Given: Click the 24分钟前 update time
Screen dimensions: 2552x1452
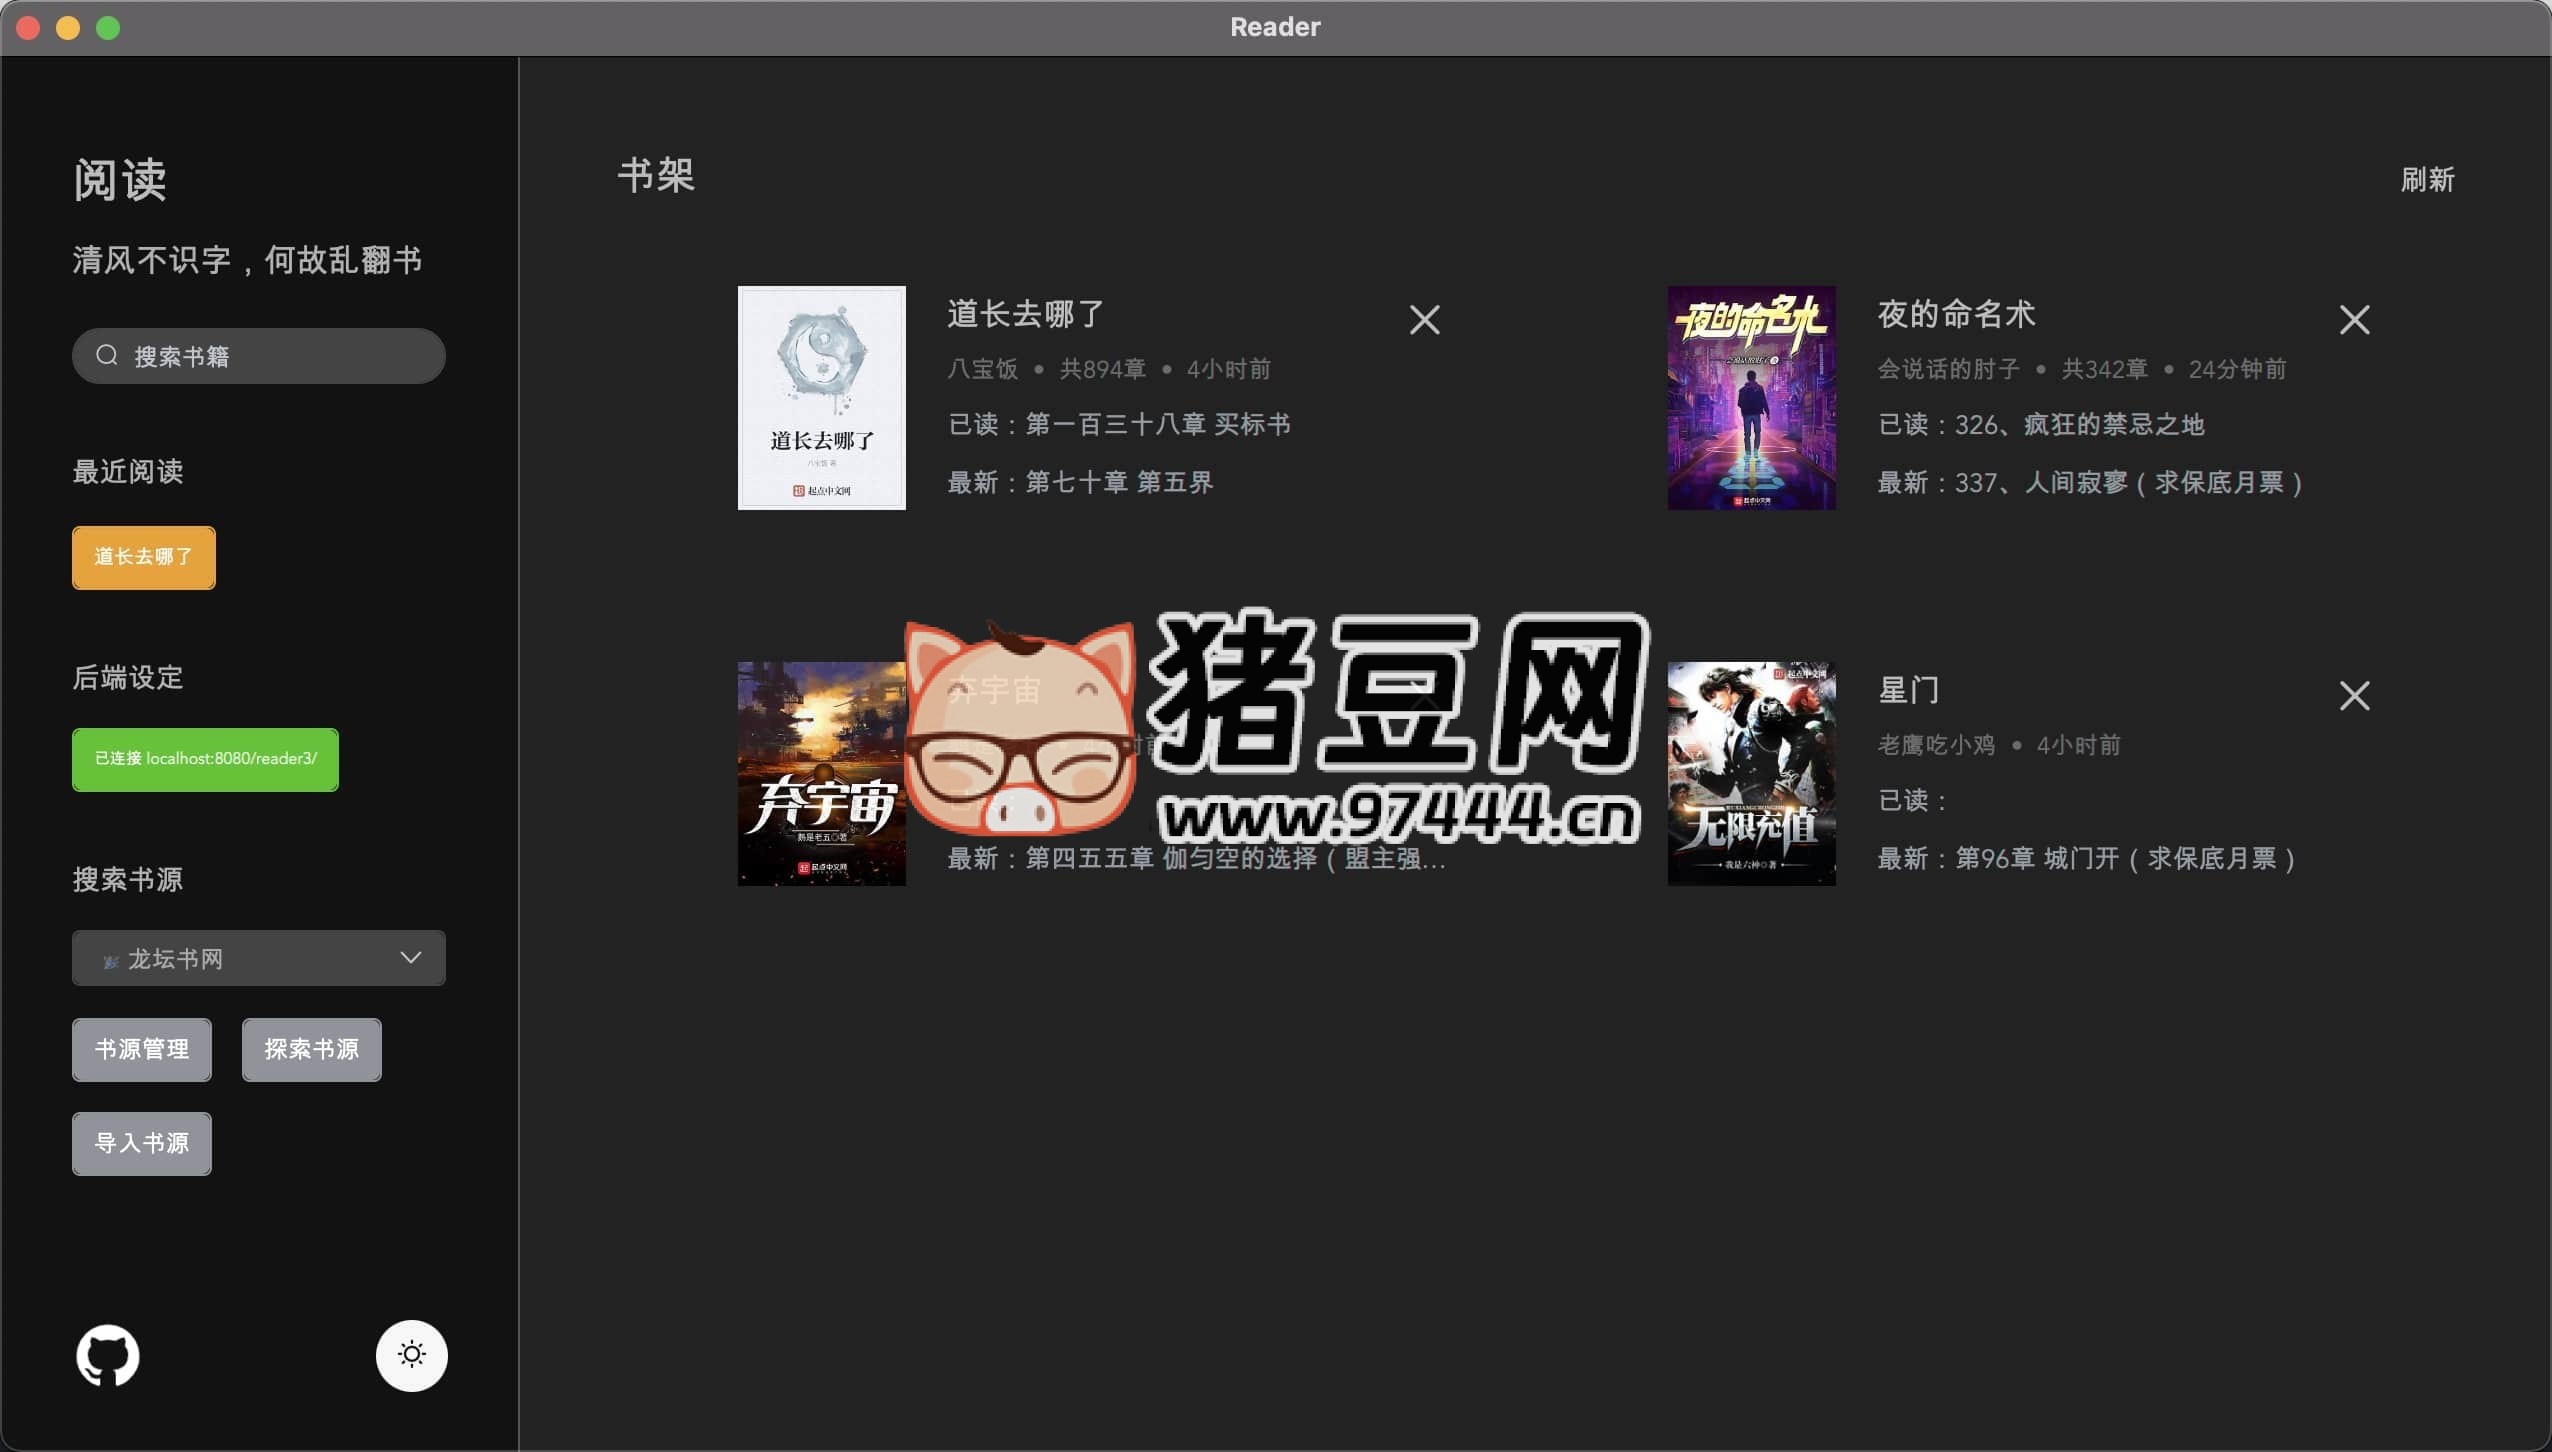Looking at the screenshot, I should (2237, 369).
